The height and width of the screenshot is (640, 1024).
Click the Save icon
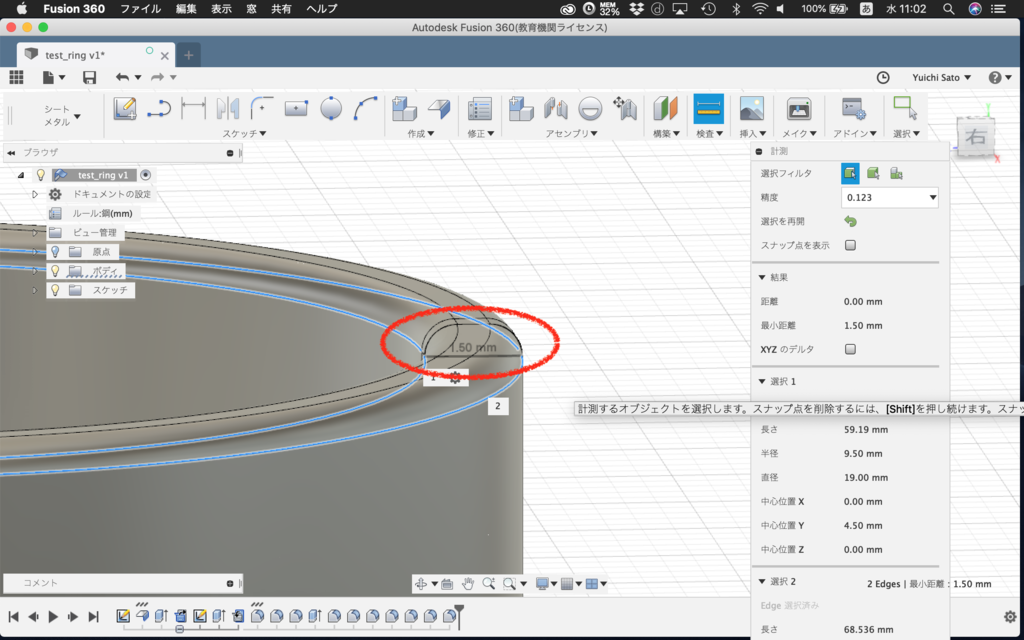click(89, 77)
